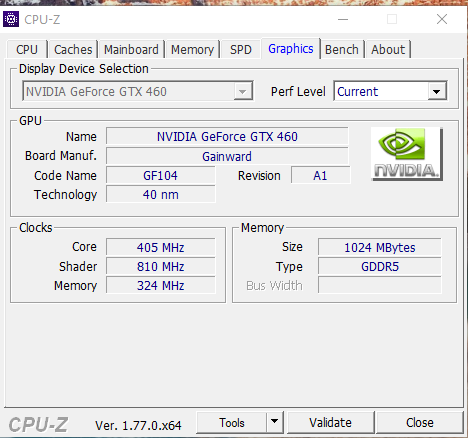The width and height of the screenshot is (468, 438).
Task: Click the 324 MHz memory clock value
Action: pyautogui.click(x=160, y=286)
